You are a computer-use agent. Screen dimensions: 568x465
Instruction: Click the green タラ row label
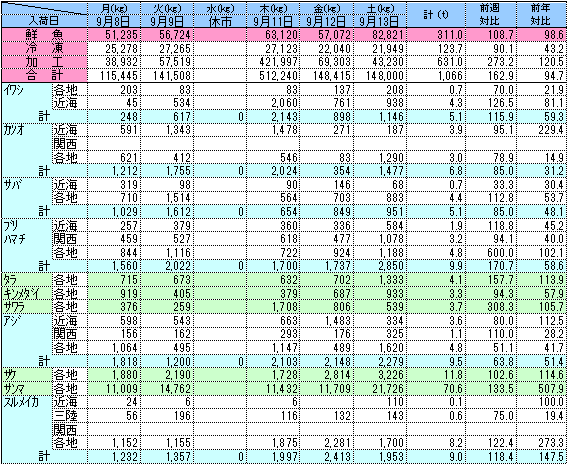point(26,280)
